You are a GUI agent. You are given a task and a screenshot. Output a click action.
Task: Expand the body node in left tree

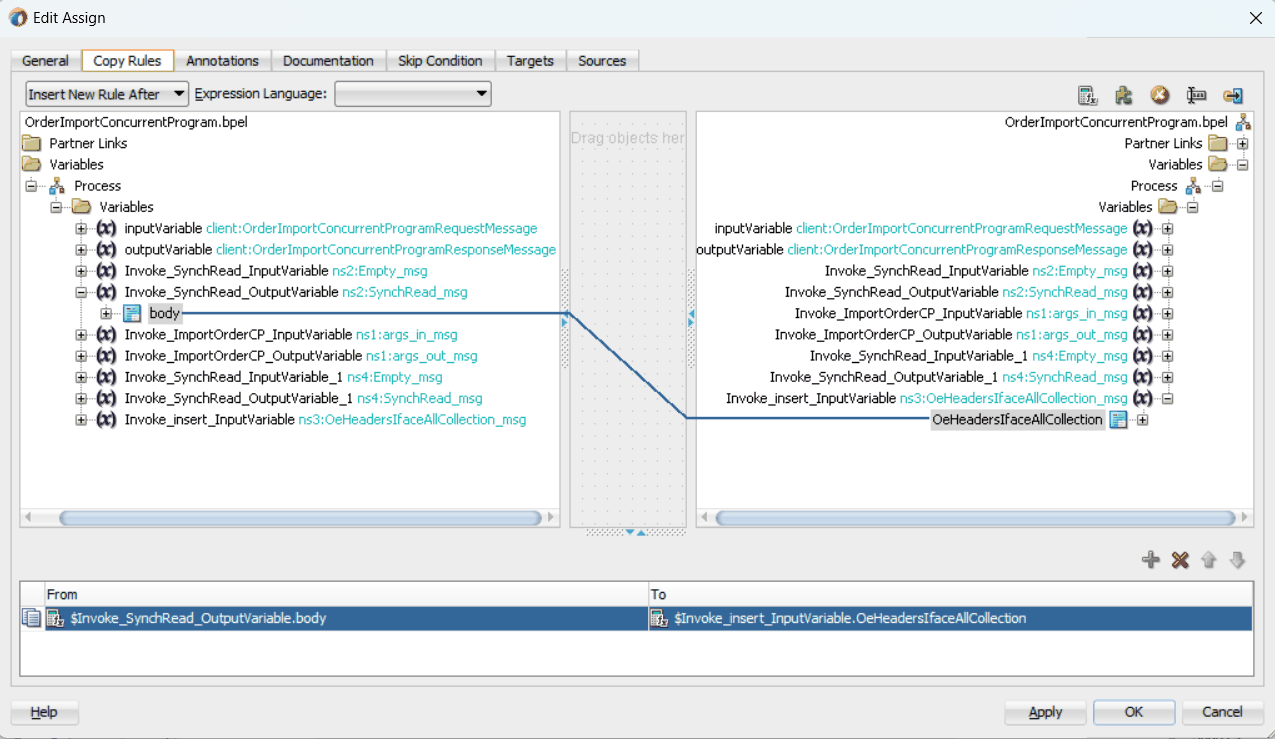click(x=106, y=314)
